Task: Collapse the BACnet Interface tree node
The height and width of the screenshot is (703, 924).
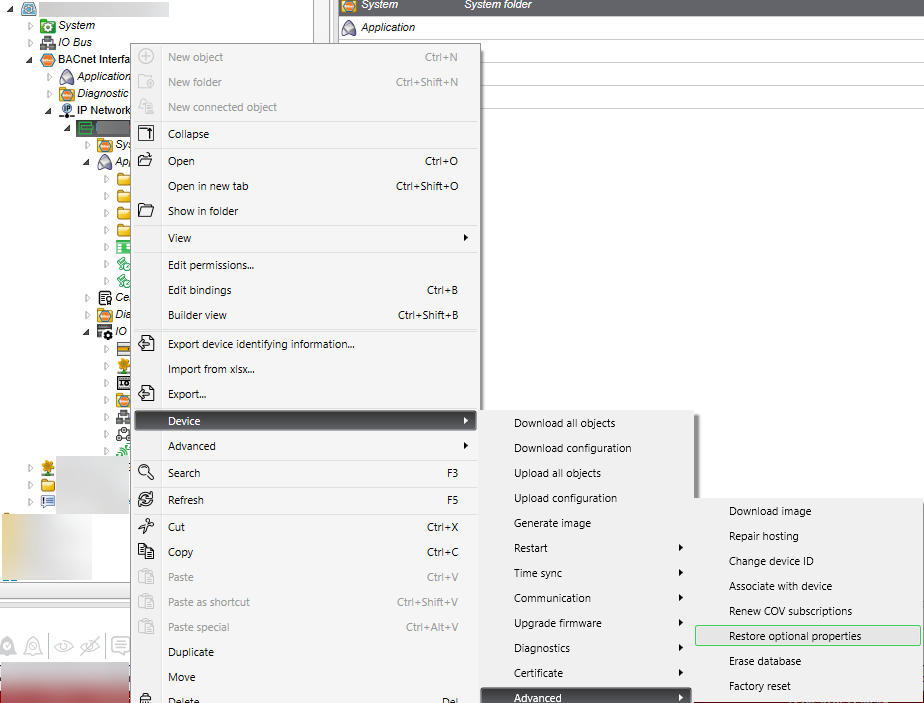Action: pos(29,60)
